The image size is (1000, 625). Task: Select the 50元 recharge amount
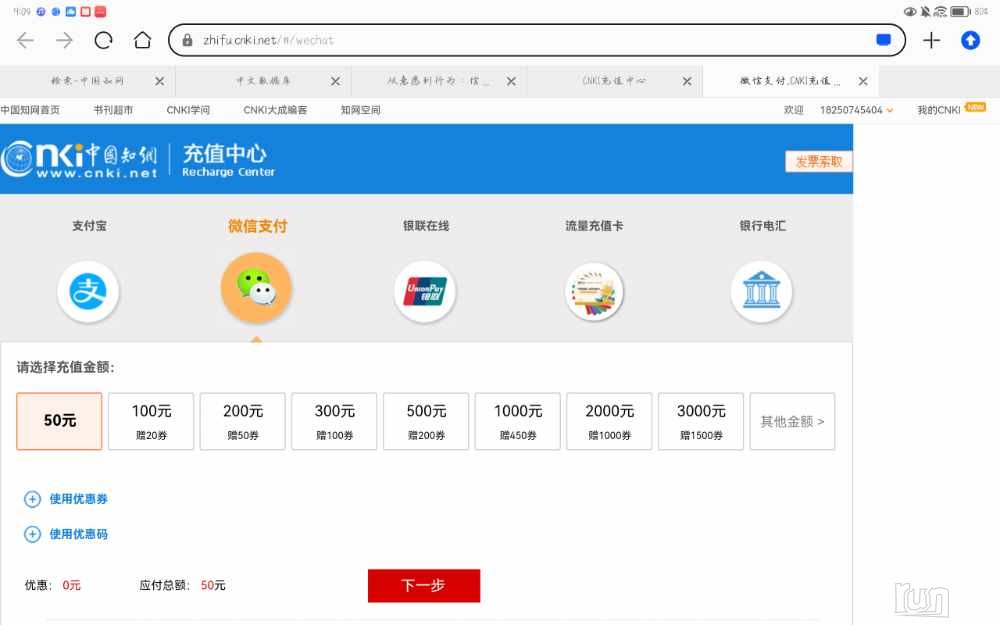click(59, 422)
